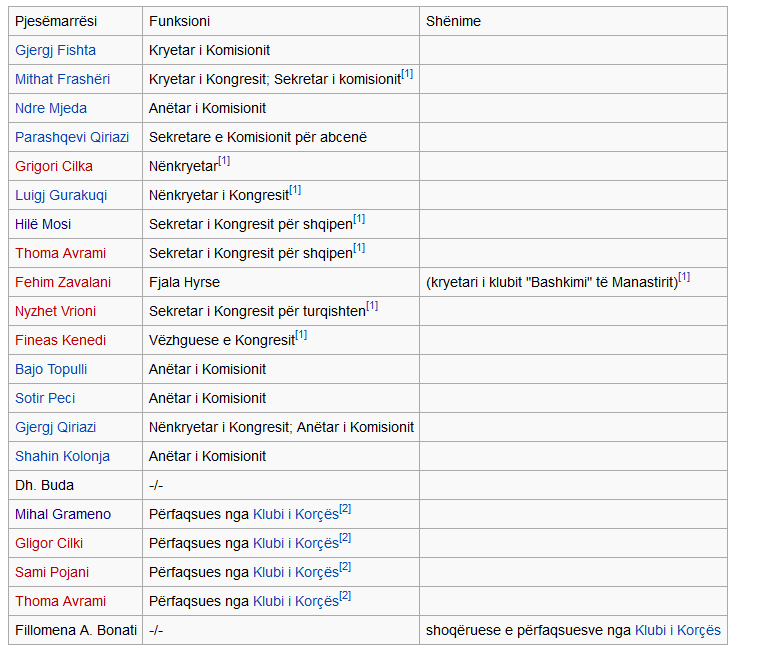Open the Parashqevi Qiriazi link
Viewport: 760px width, 659px height.
72,137
